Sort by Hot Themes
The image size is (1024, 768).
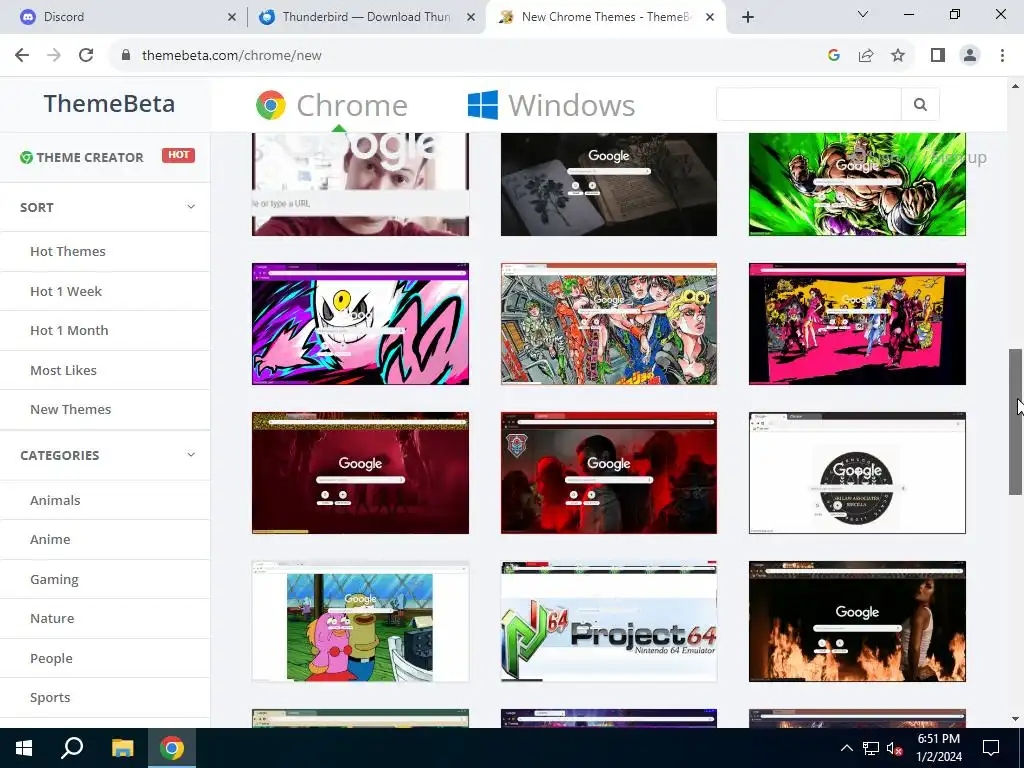pos(68,251)
